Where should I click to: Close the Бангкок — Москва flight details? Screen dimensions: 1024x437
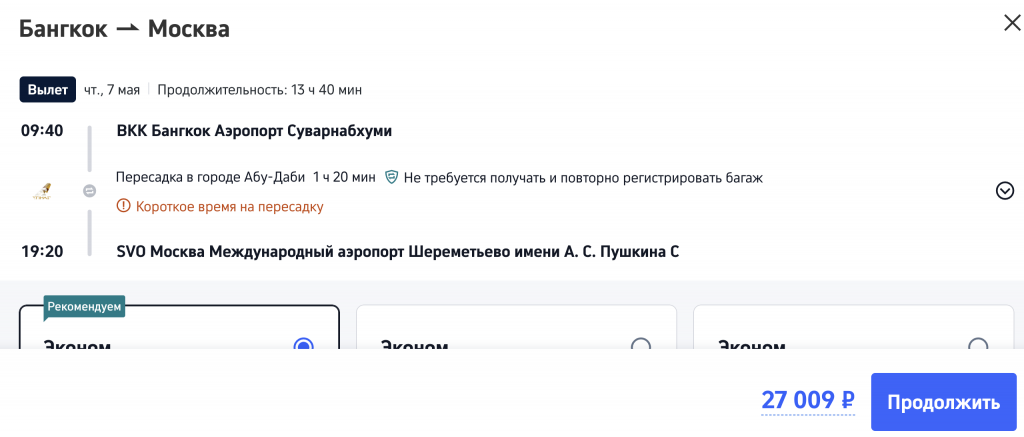click(x=1012, y=24)
